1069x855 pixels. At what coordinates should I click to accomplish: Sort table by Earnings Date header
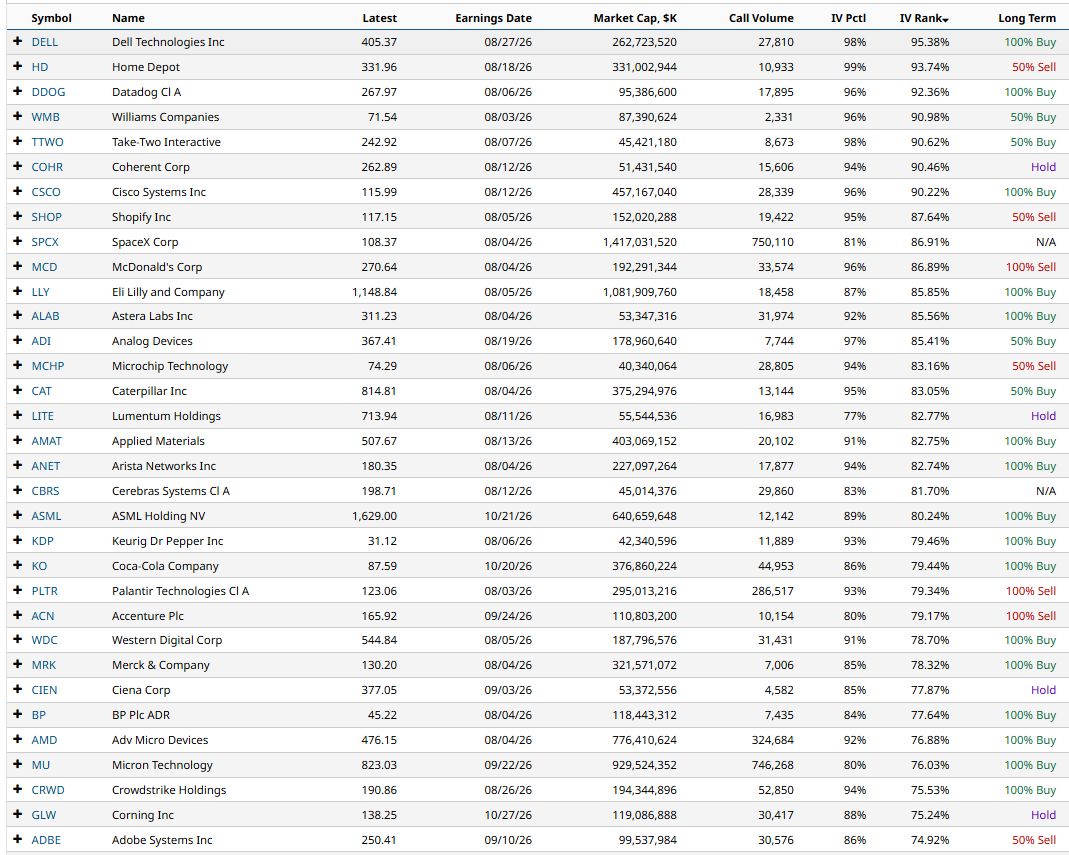(494, 18)
